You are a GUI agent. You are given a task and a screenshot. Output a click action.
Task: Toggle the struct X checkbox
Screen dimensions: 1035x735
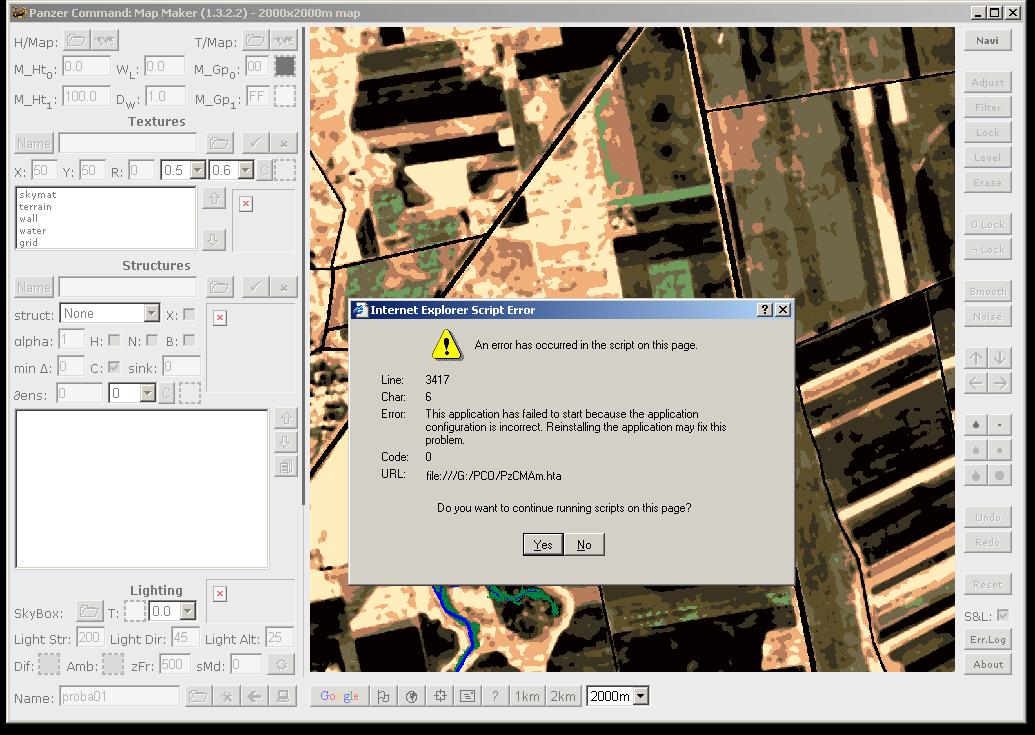189,314
